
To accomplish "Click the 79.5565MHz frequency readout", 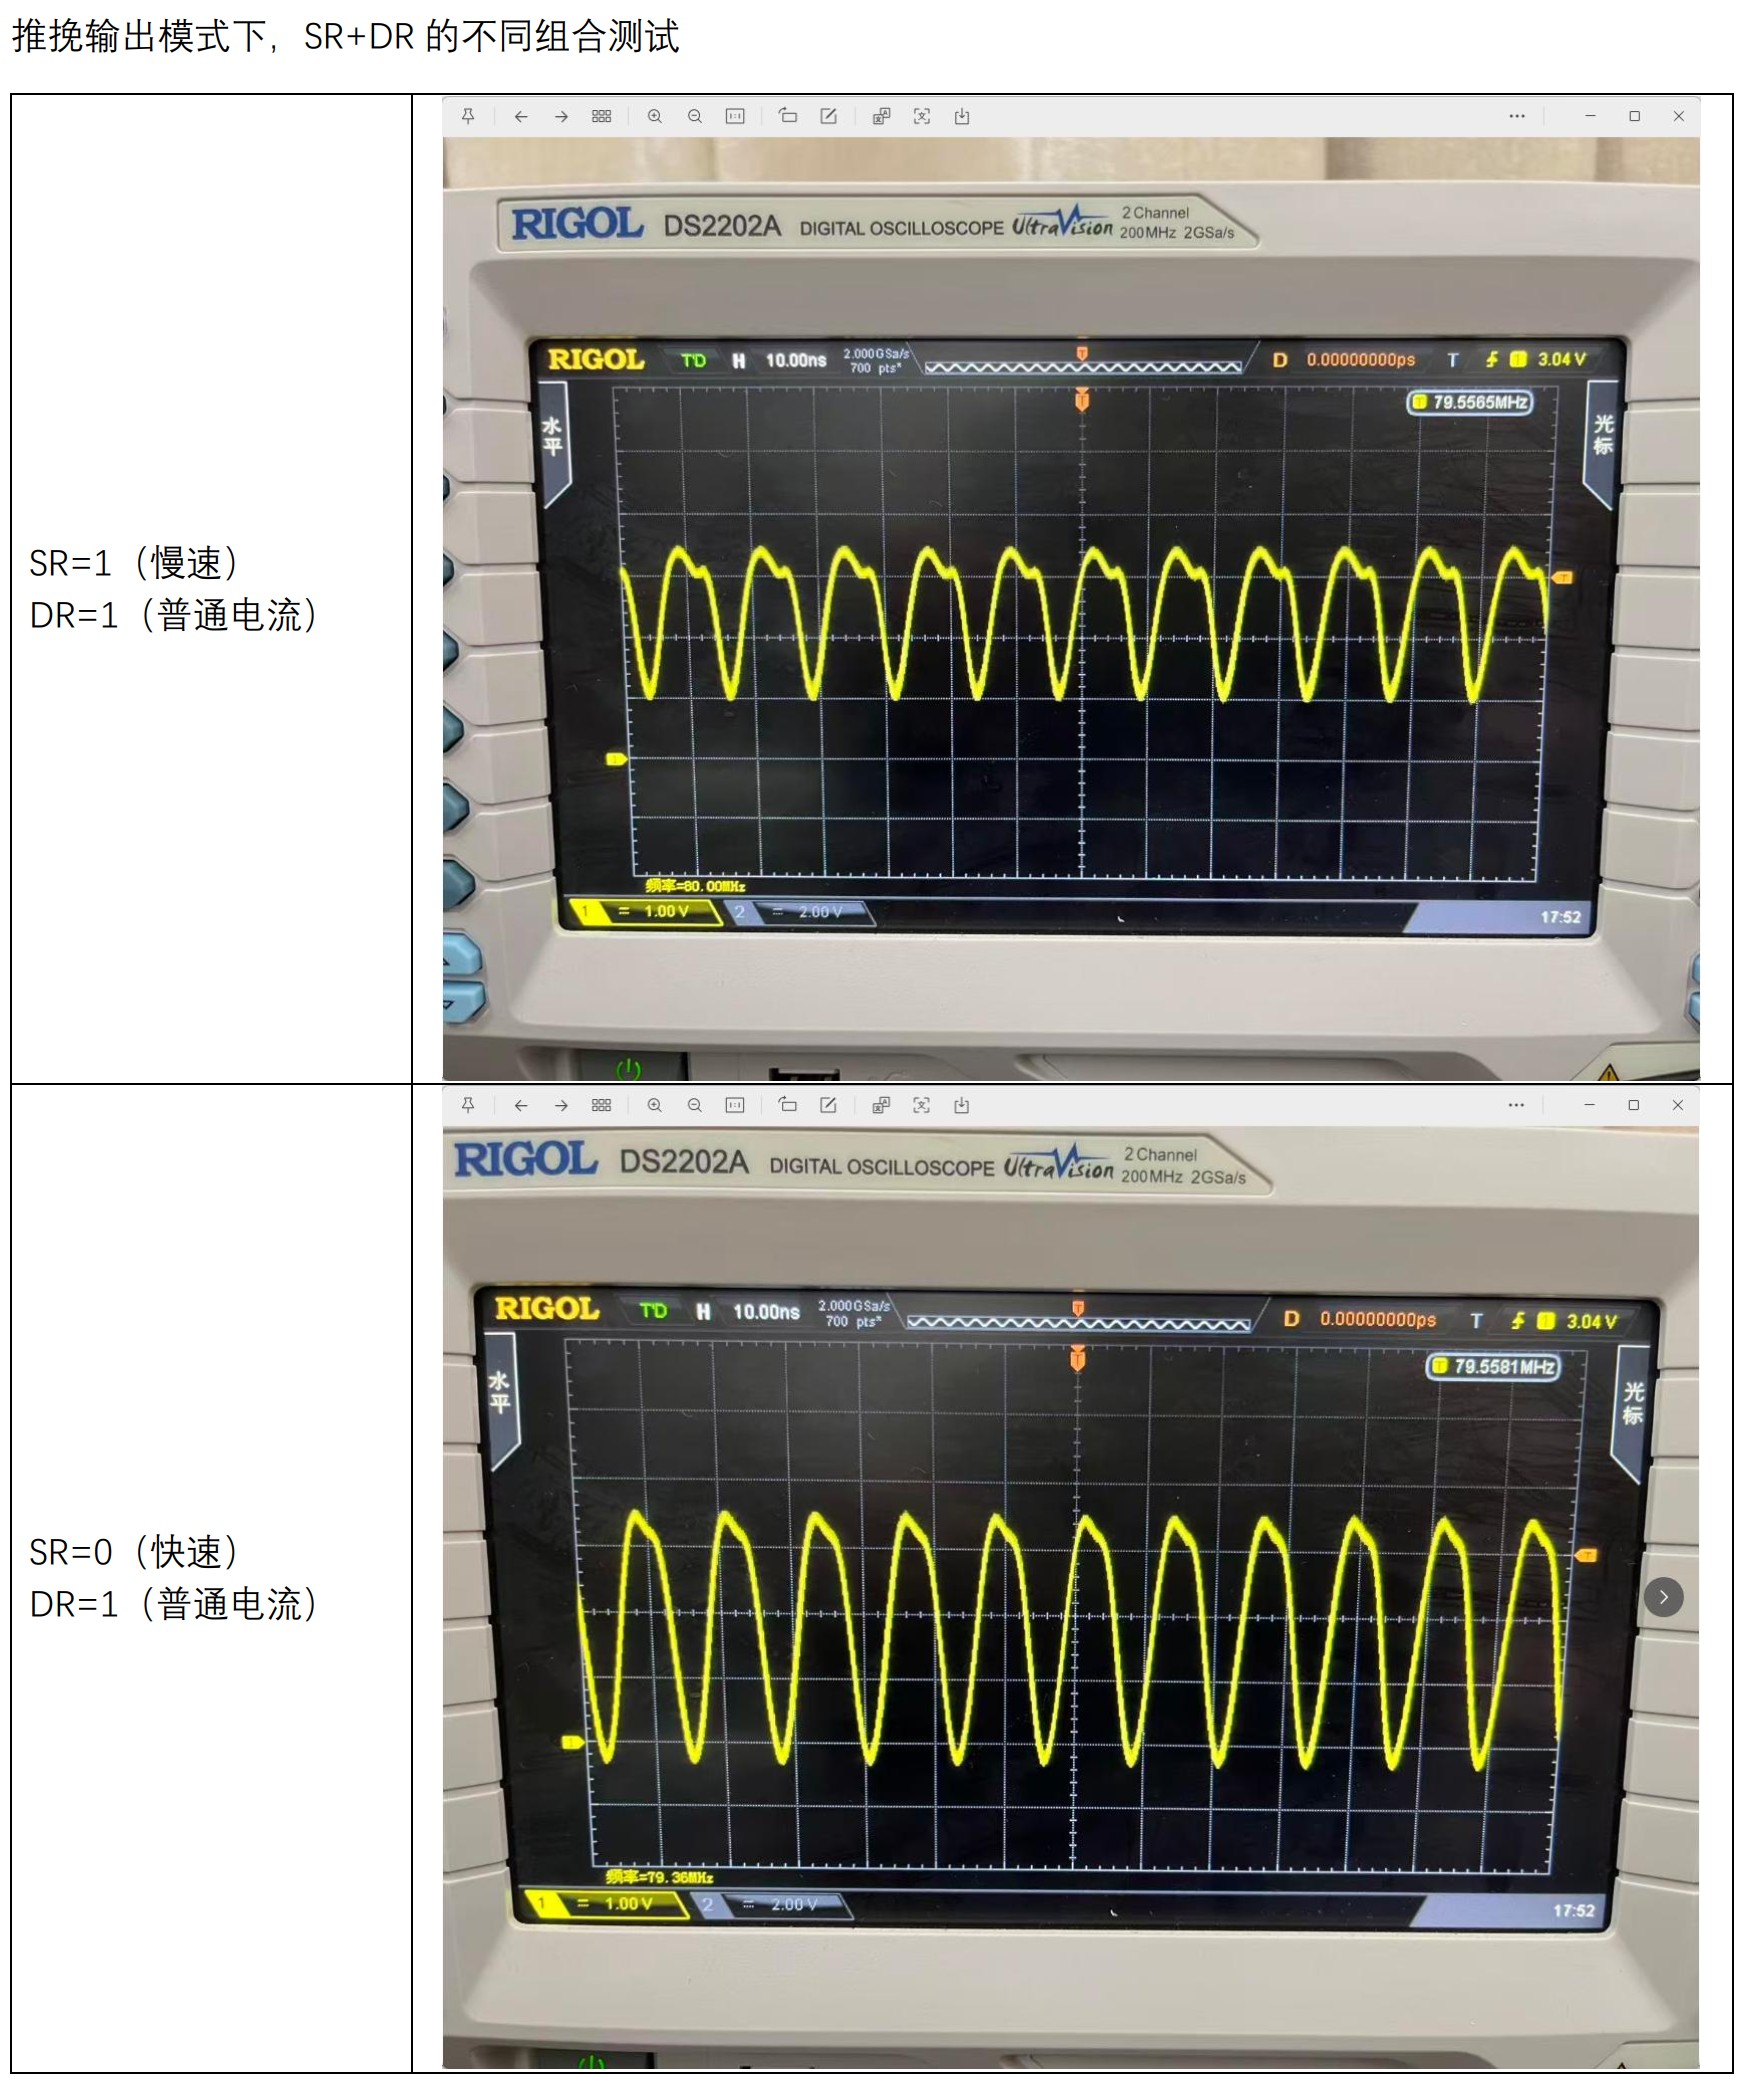I will pos(1470,402).
